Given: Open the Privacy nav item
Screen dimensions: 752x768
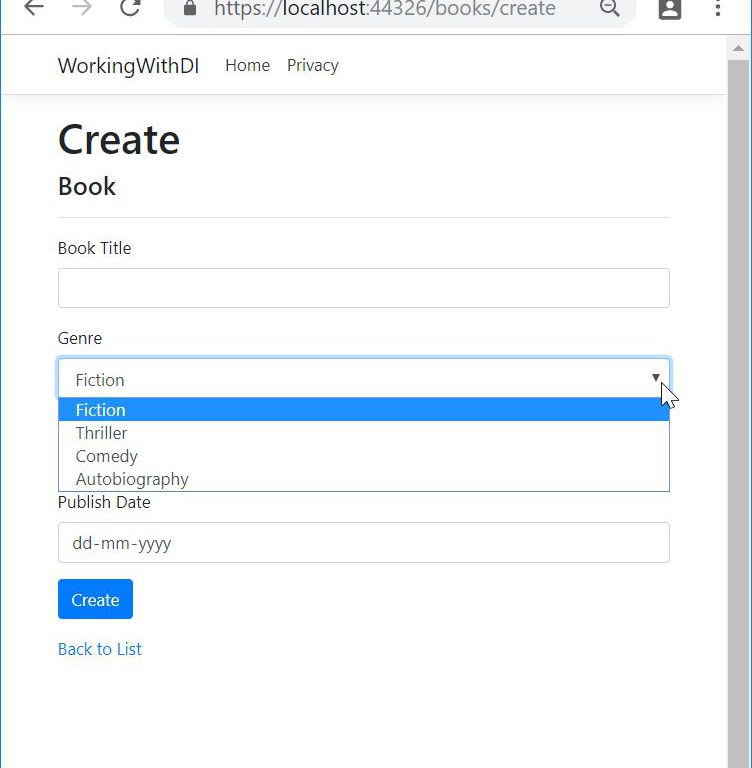Looking at the screenshot, I should click(x=312, y=66).
